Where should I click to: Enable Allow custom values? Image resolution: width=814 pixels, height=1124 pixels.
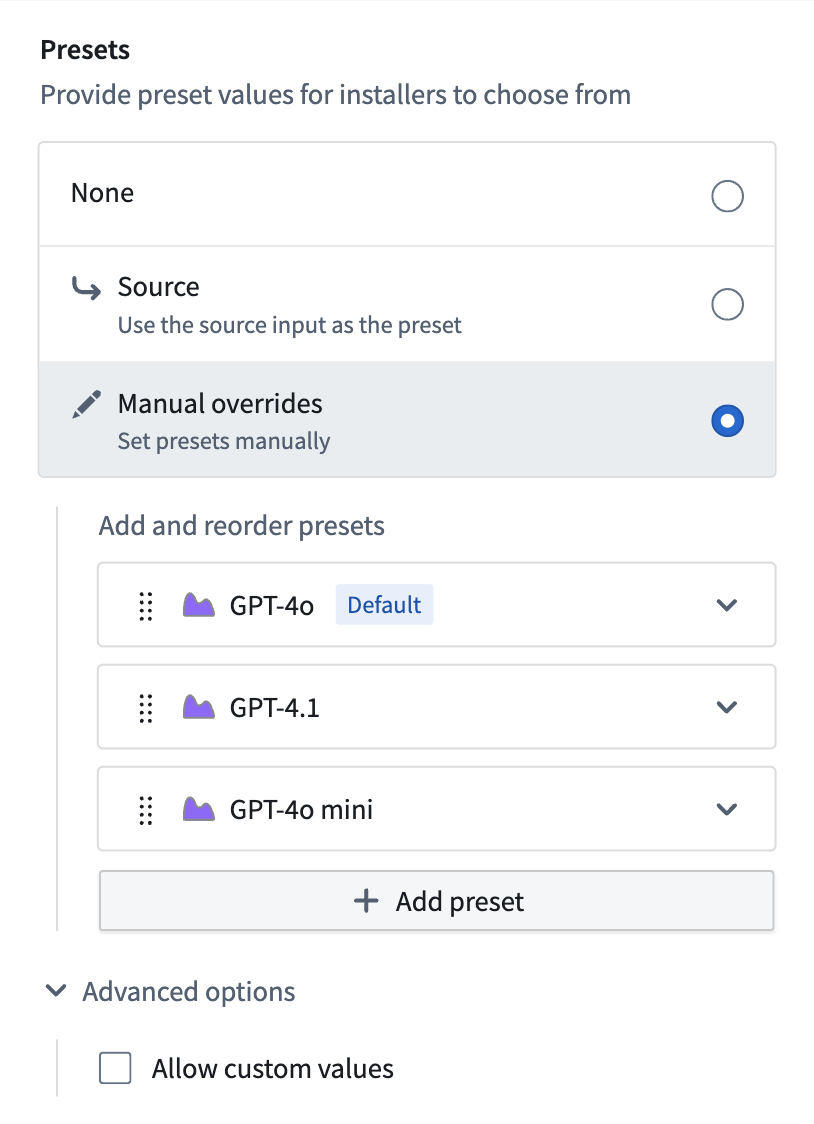pyautogui.click(x=115, y=1068)
